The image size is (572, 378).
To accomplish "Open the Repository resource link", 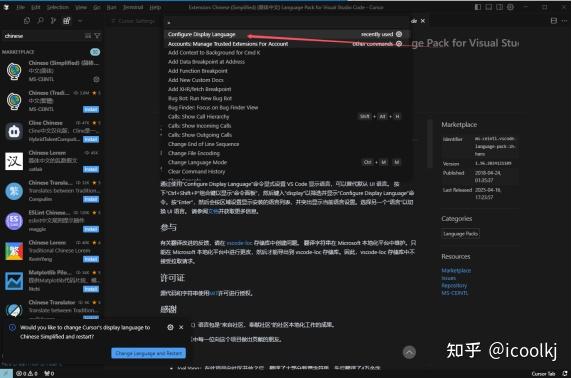I will 454,285.
